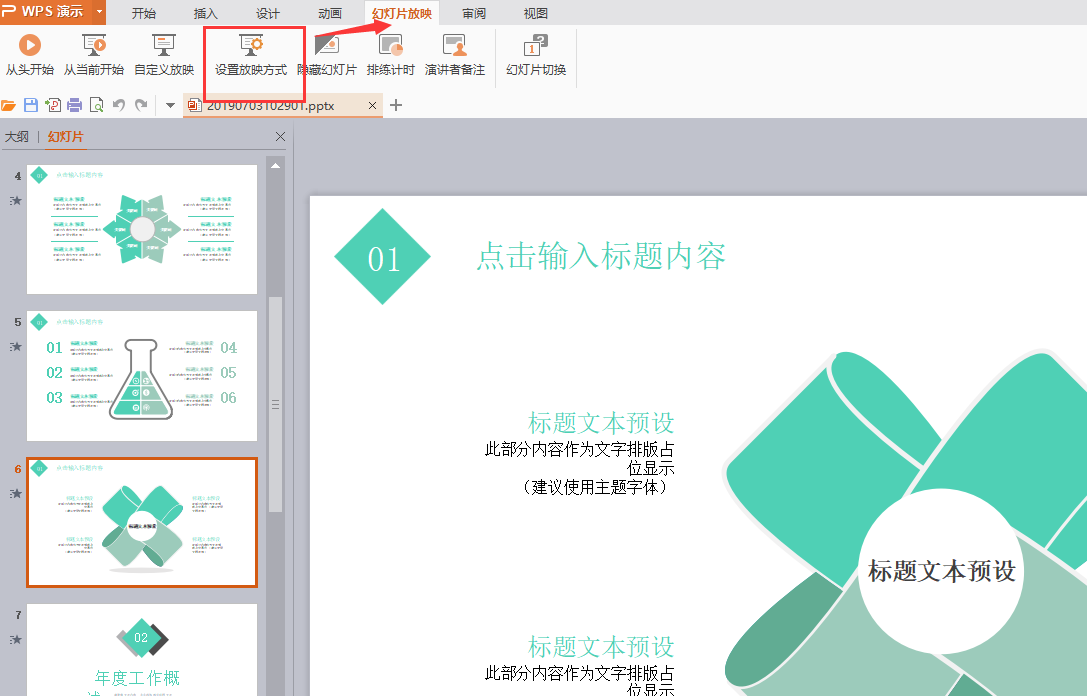Switch to the 插入 ribbon tab
Image resolution: width=1087 pixels, height=696 pixels.
[205, 13]
